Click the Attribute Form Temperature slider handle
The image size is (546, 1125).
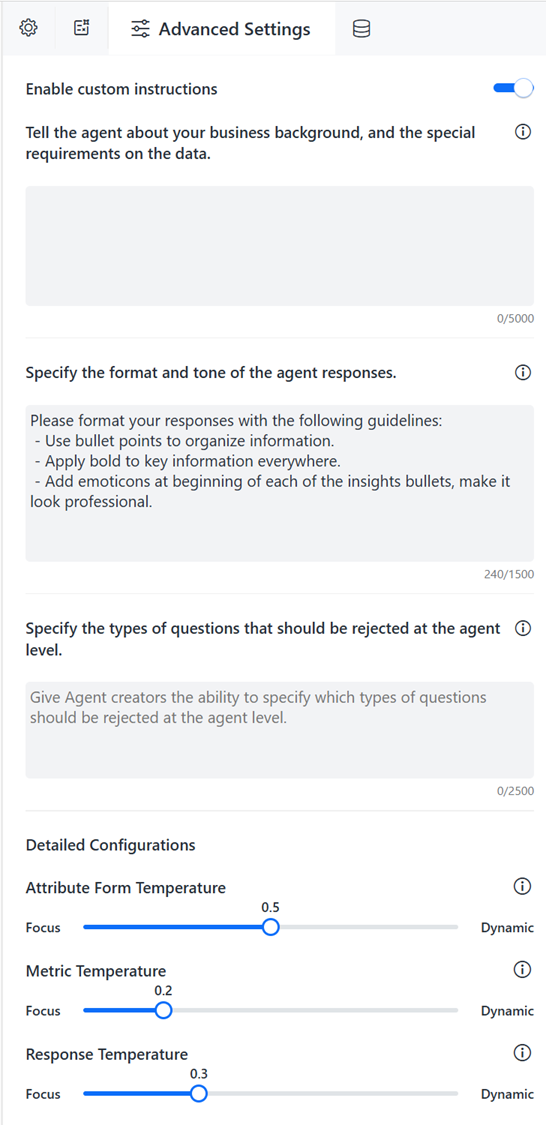[x=270, y=928]
